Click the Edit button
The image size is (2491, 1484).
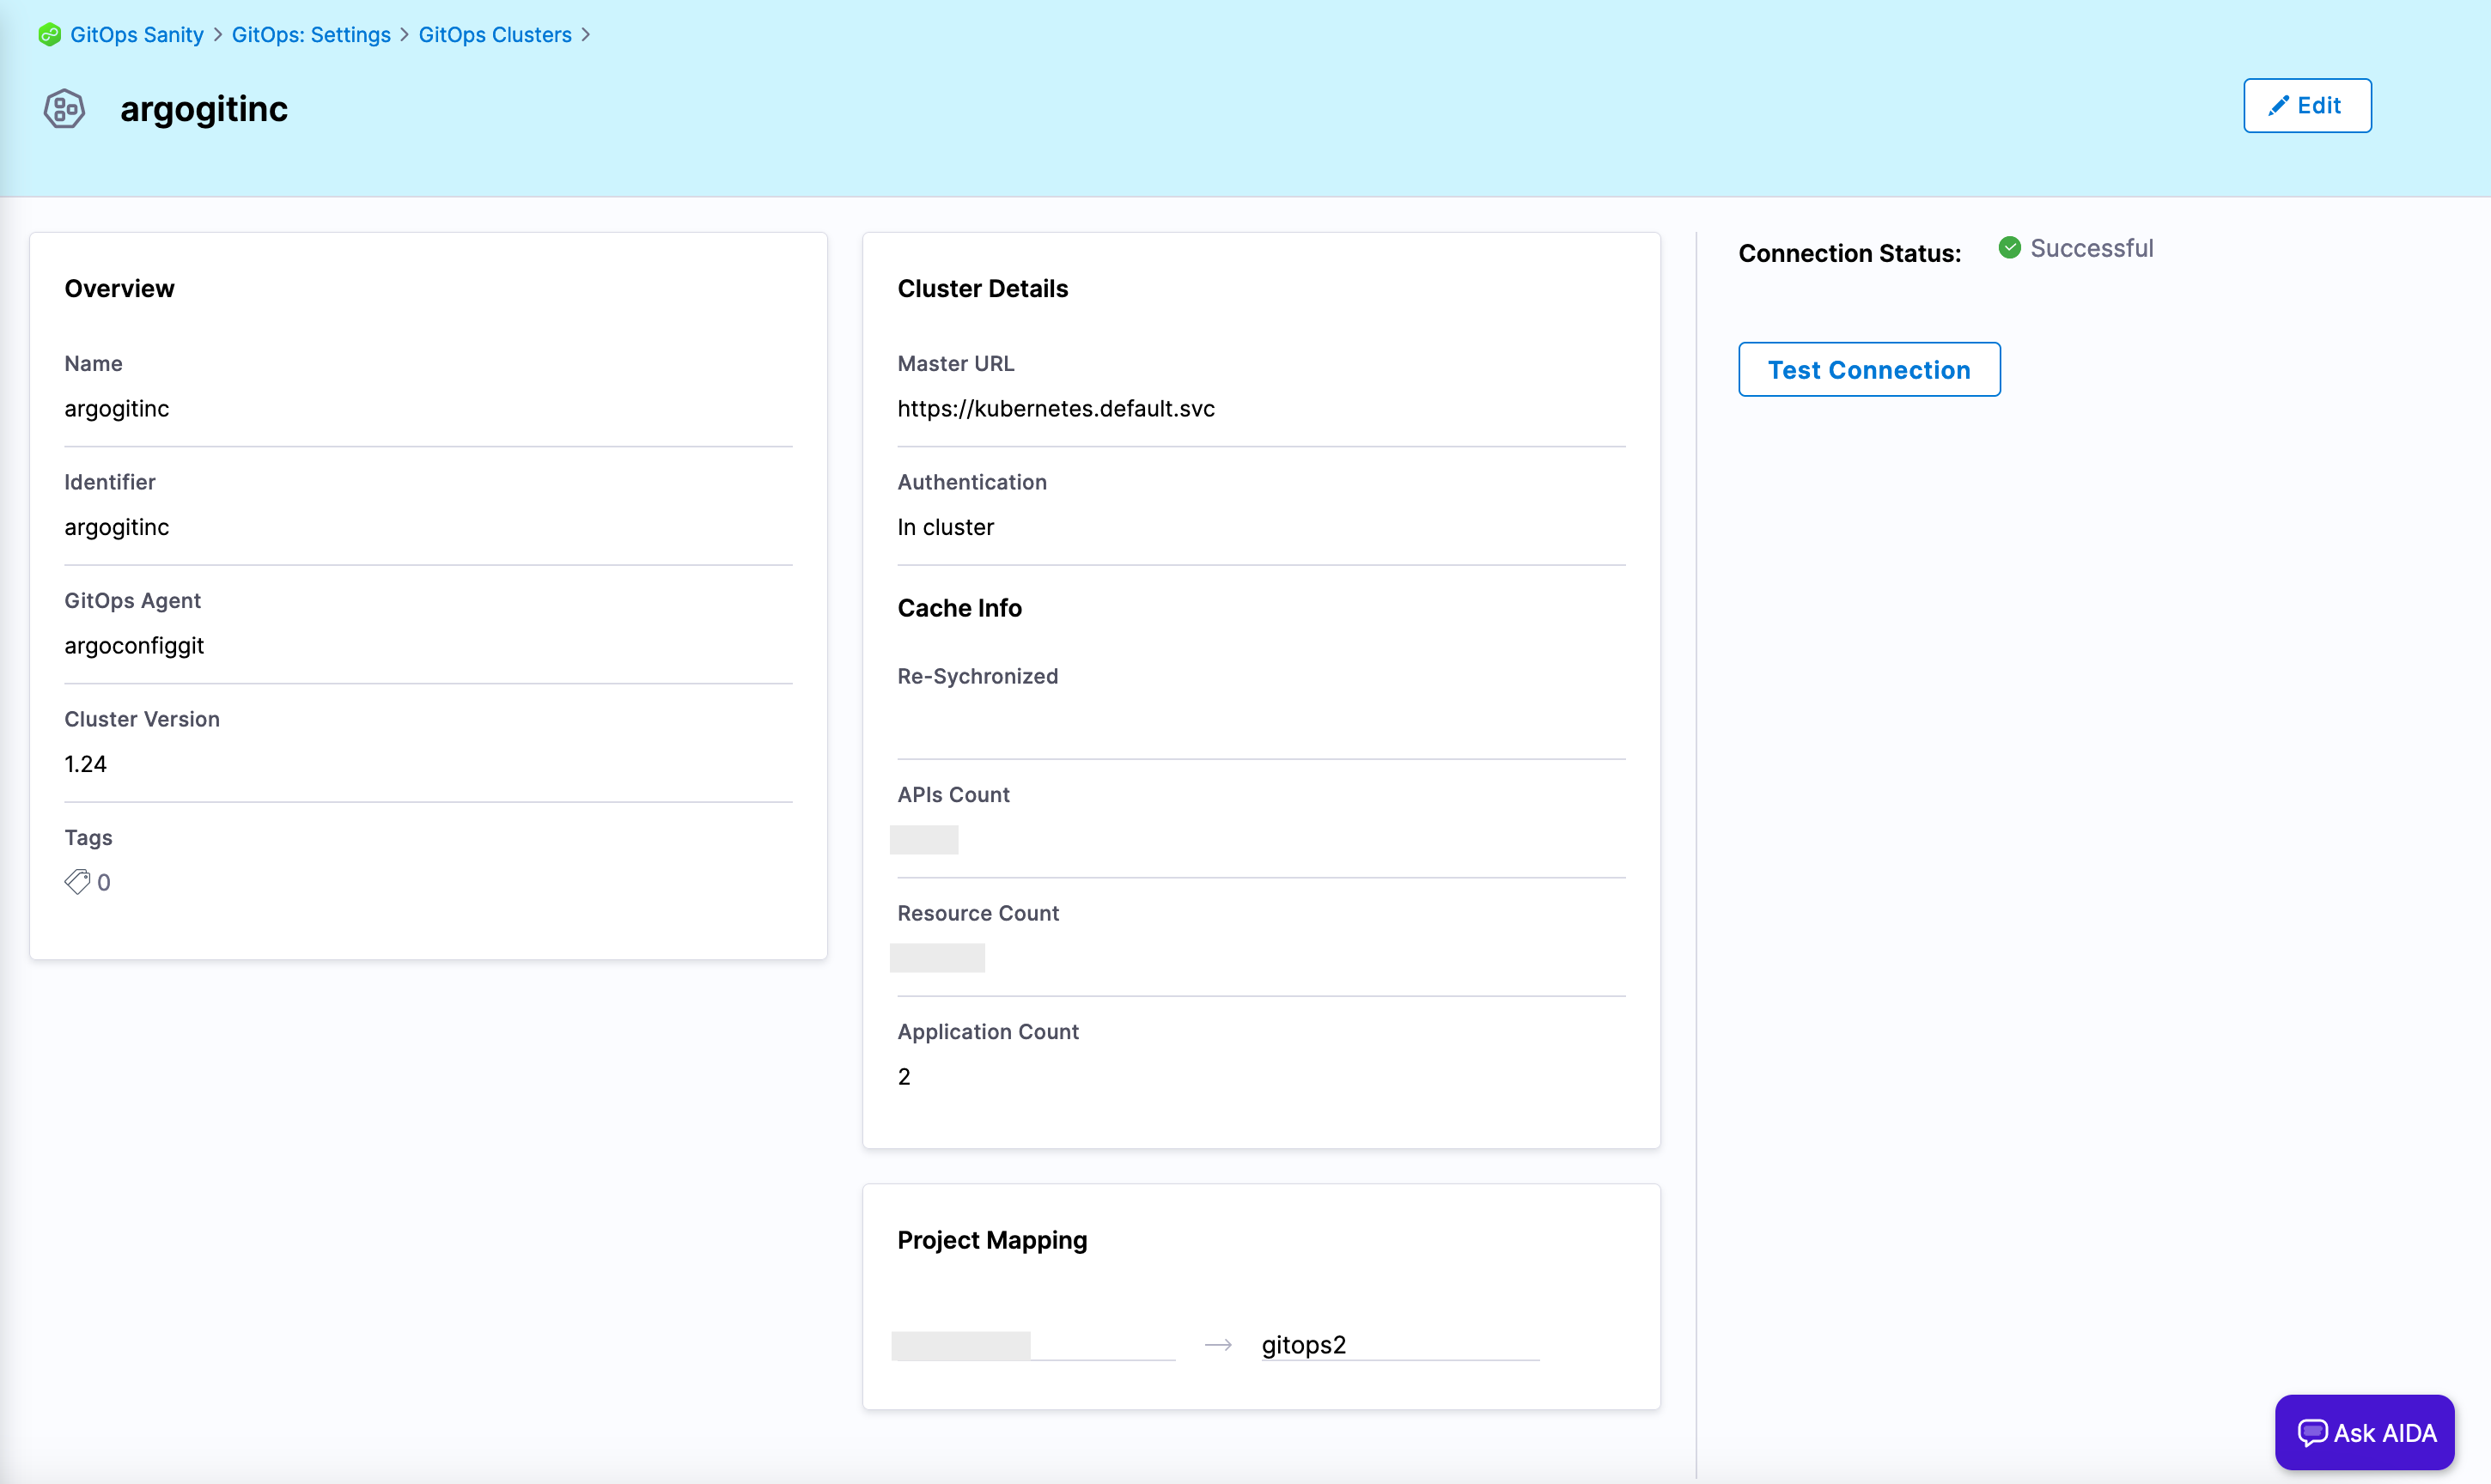click(2306, 106)
